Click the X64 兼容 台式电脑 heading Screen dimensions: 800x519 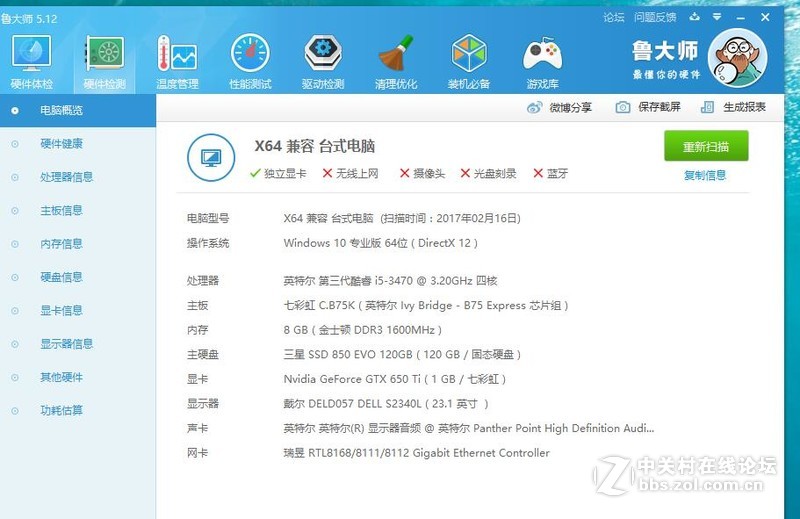[315, 146]
